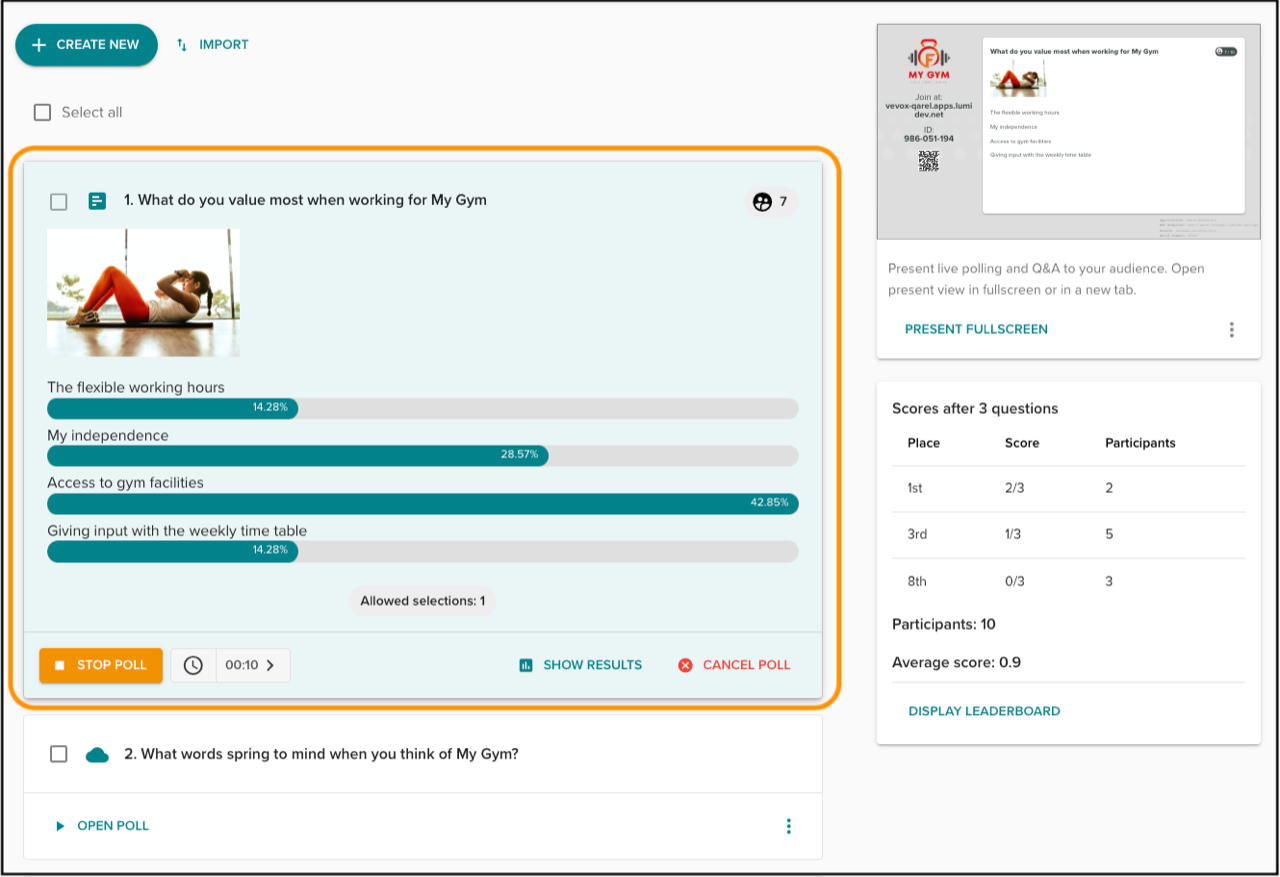Click the survey icon beside question 1

coord(96,200)
